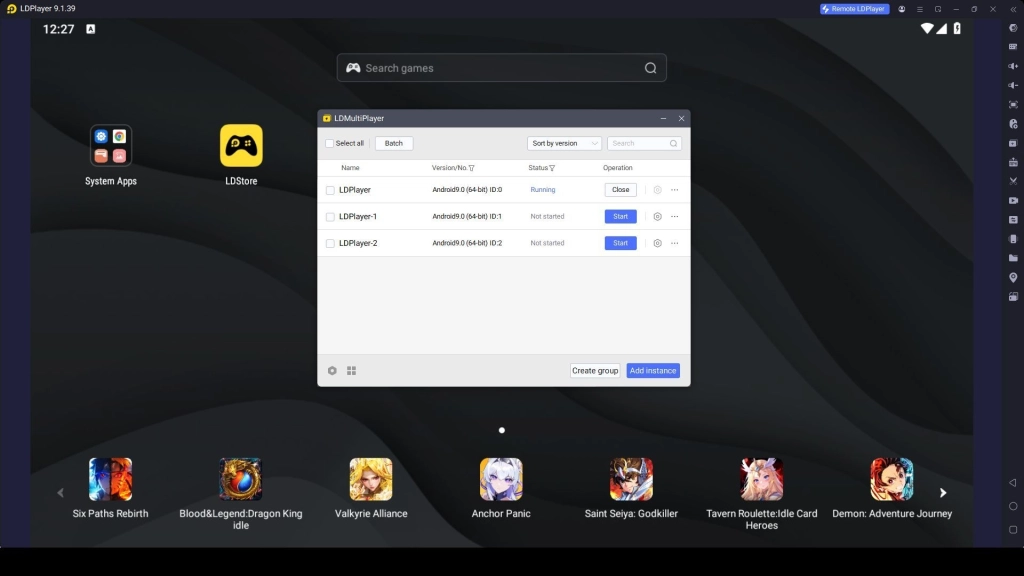Open settings gear for LDPlayer row

pos(658,190)
